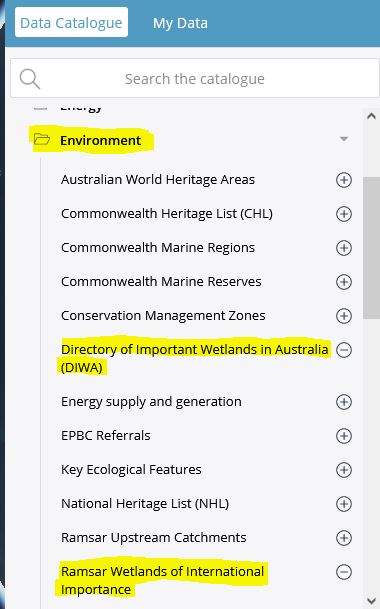
Task: Switch to the My Data tab
Action: (x=180, y=23)
